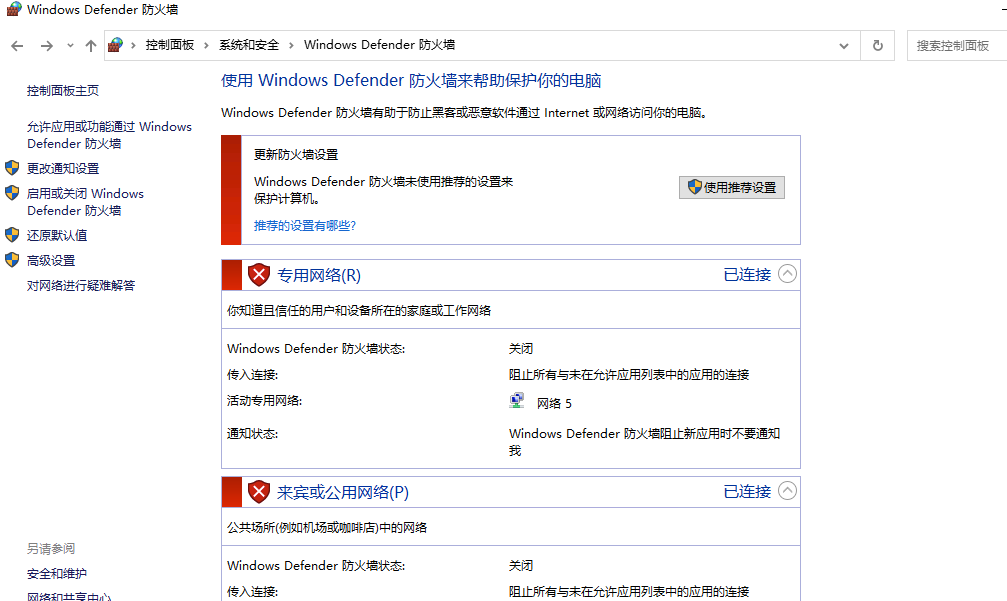The height and width of the screenshot is (601, 1007).
Task: Open 推荐的设置有哪些? help link
Action: tap(304, 225)
